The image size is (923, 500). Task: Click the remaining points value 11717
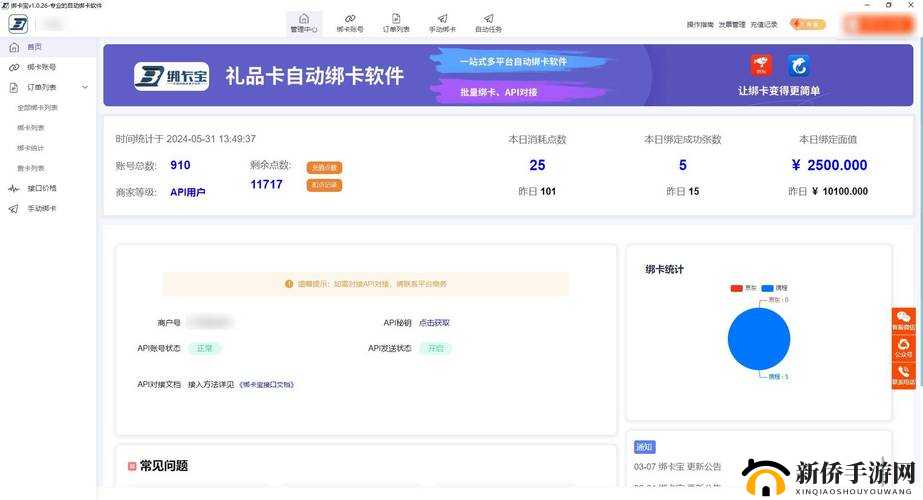267,184
